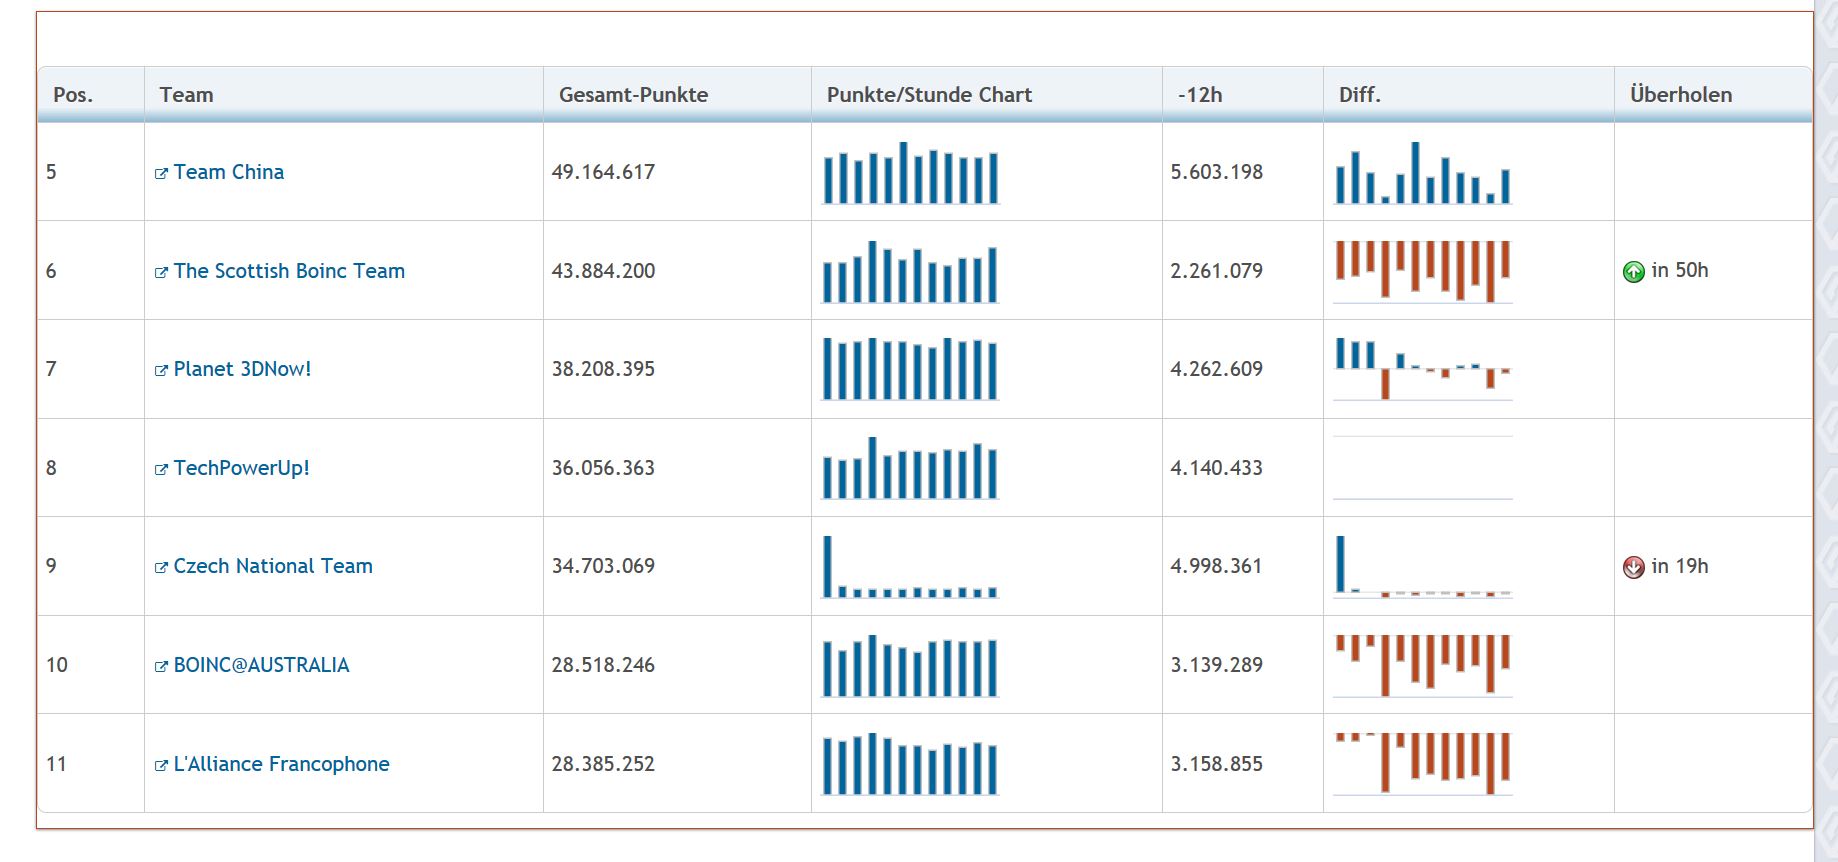Click Planet 3DNow! Diff. chart
Screen dimensions: 1838x862
1423,369
